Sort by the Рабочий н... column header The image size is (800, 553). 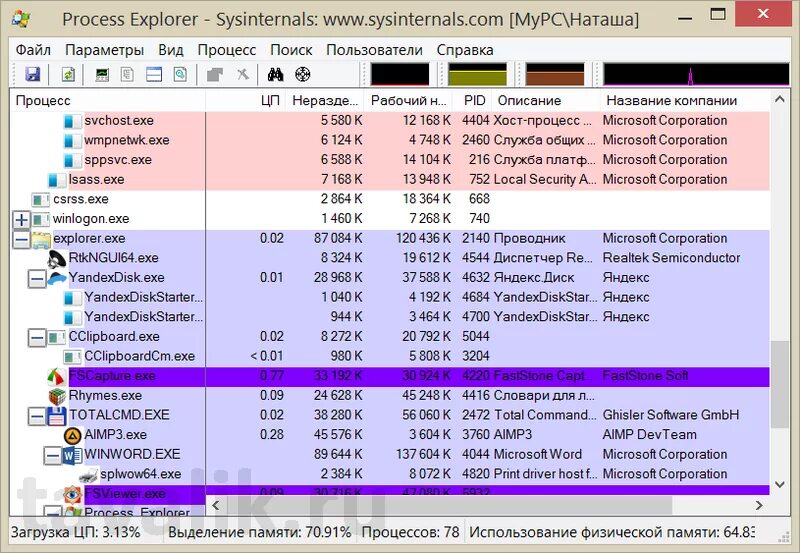click(408, 100)
